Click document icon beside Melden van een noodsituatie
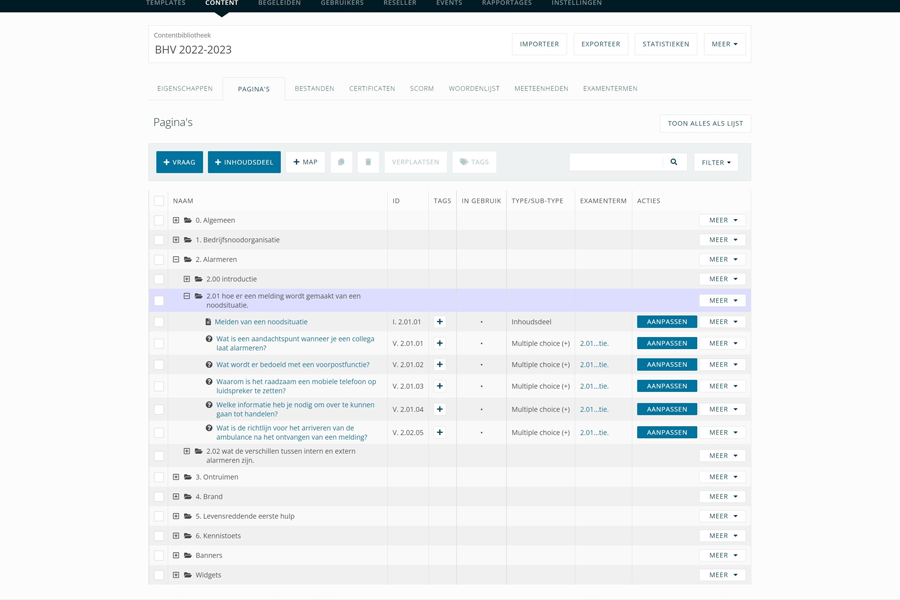900x600 pixels. coord(208,322)
